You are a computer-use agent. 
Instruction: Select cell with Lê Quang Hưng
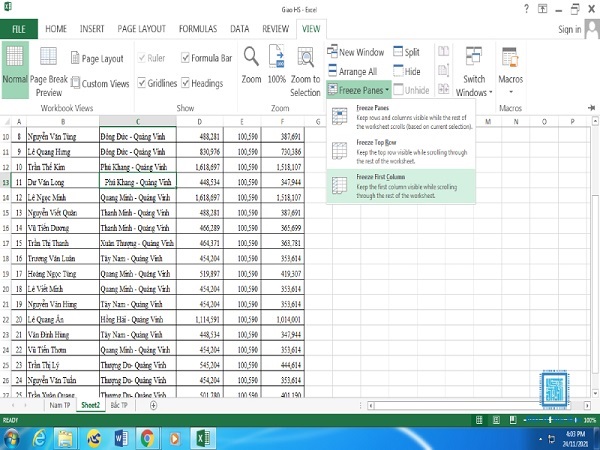click(x=63, y=152)
